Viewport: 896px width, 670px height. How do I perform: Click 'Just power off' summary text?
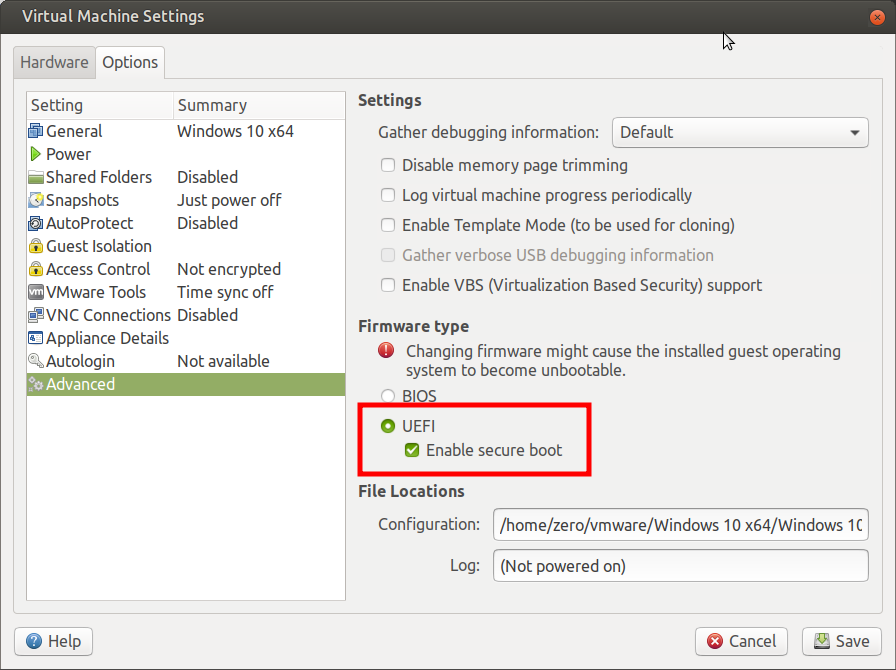[x=229, y=200]
